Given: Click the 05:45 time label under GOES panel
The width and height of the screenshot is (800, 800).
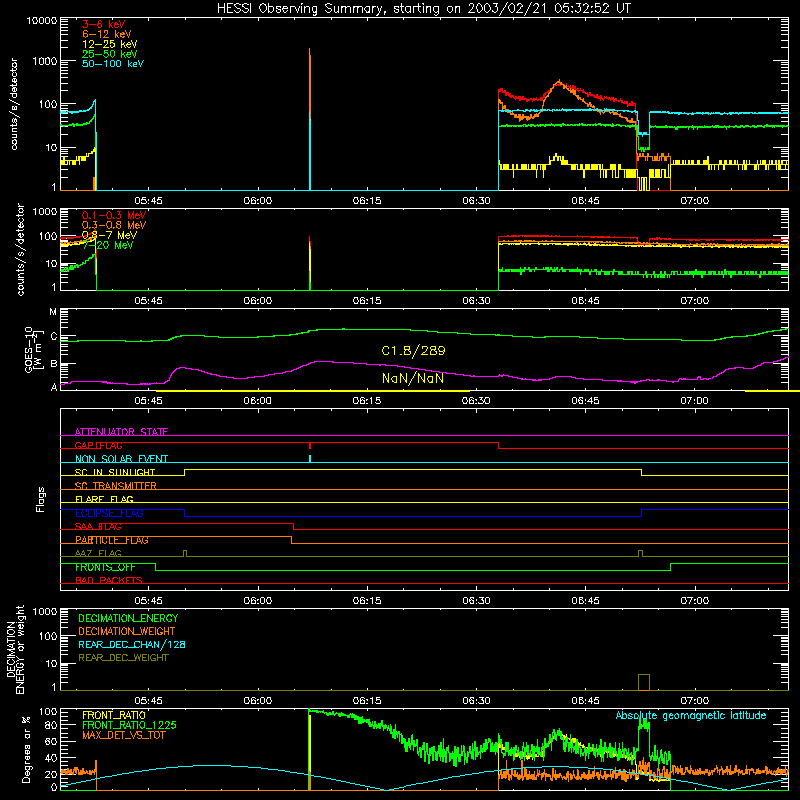Looking at the screenshot, I should 148,401.
